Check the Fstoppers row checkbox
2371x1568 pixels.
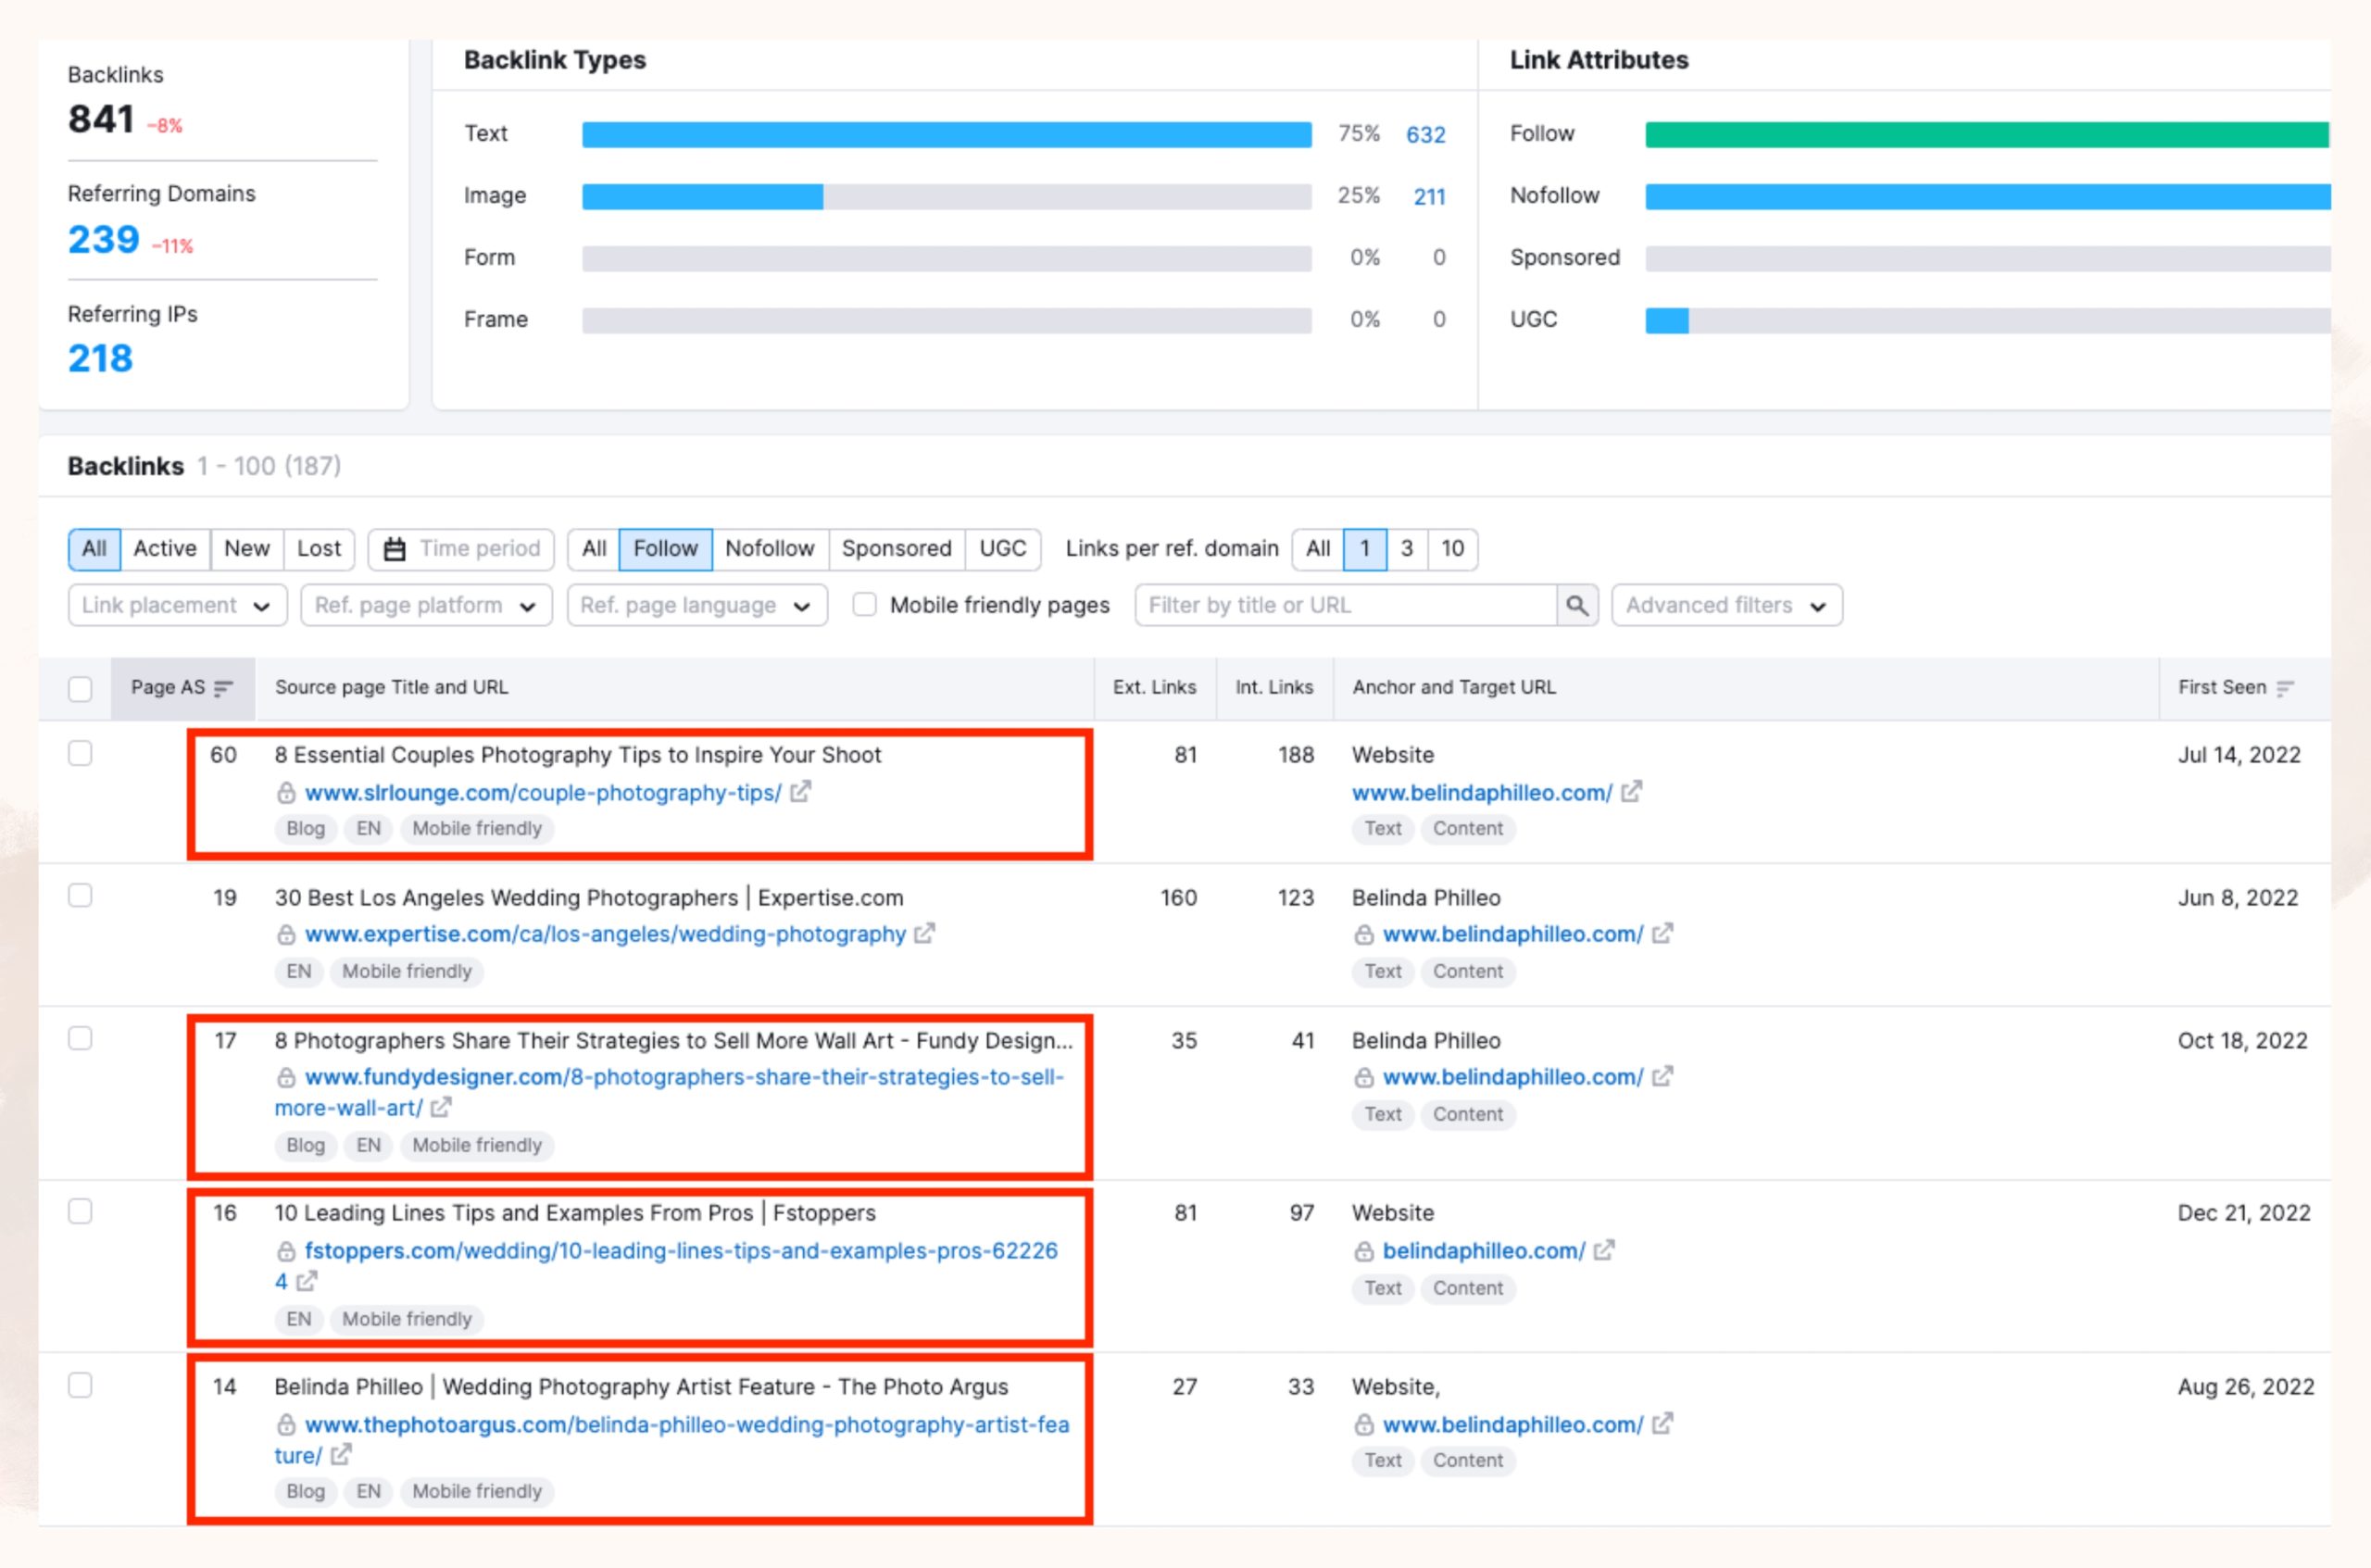[x=80, y=1211]
